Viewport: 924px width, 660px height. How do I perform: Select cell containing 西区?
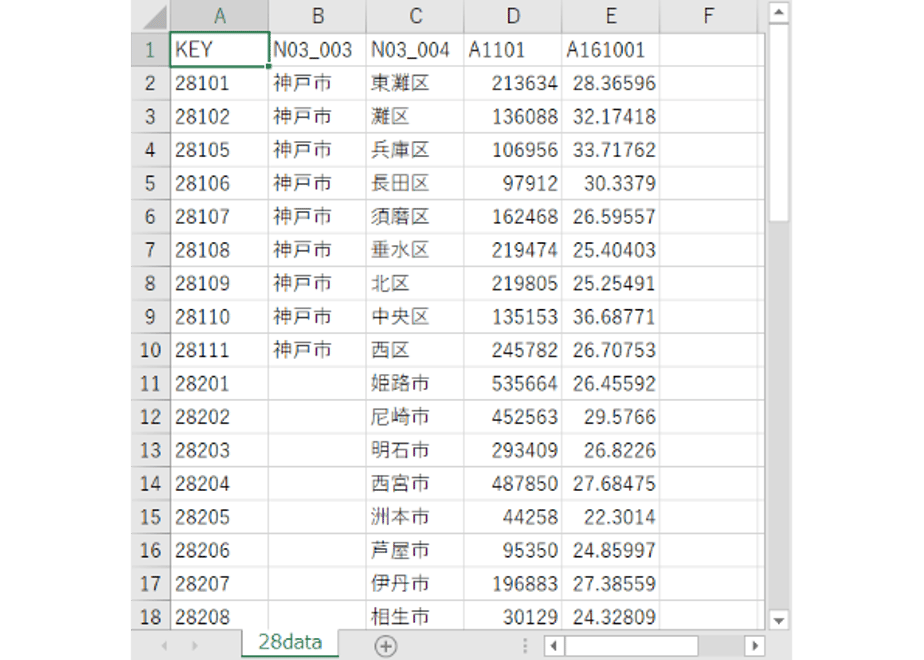coord(415,350)
